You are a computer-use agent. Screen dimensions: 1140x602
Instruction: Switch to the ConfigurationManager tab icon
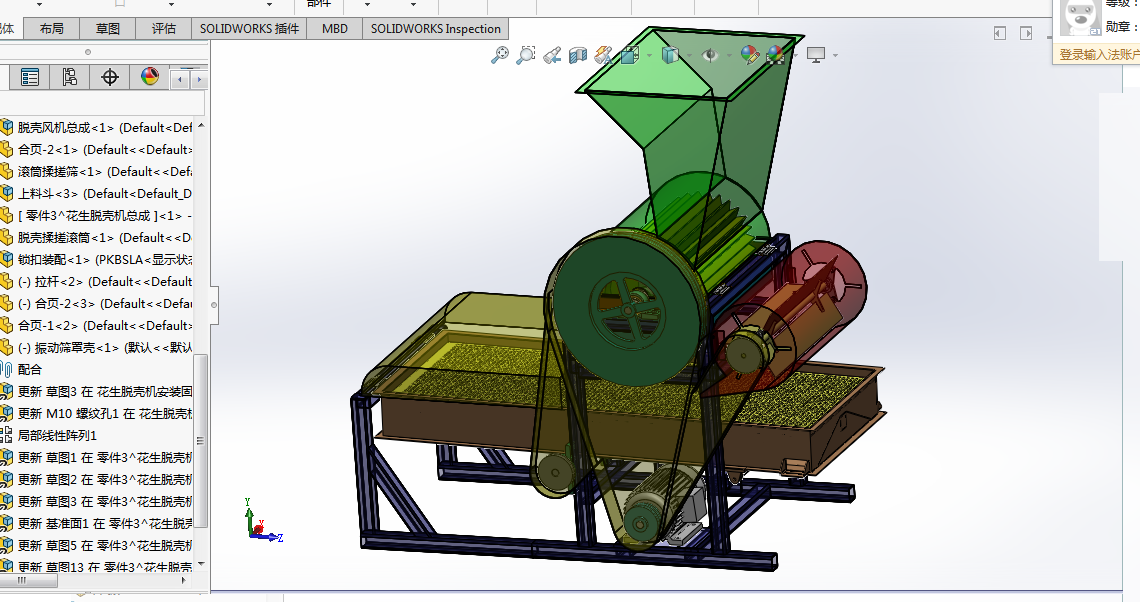70,77
